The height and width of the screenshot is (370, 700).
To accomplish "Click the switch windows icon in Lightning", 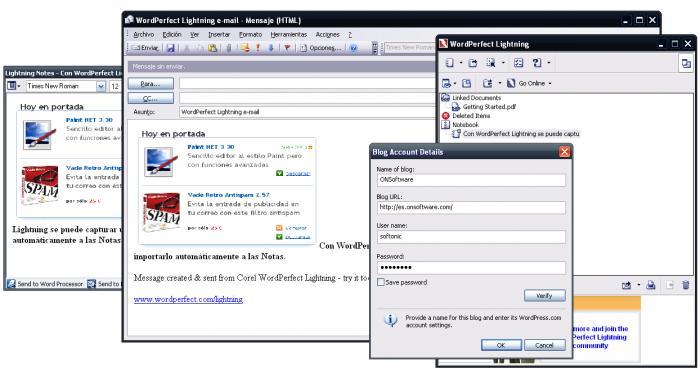I will click(686, 63).
